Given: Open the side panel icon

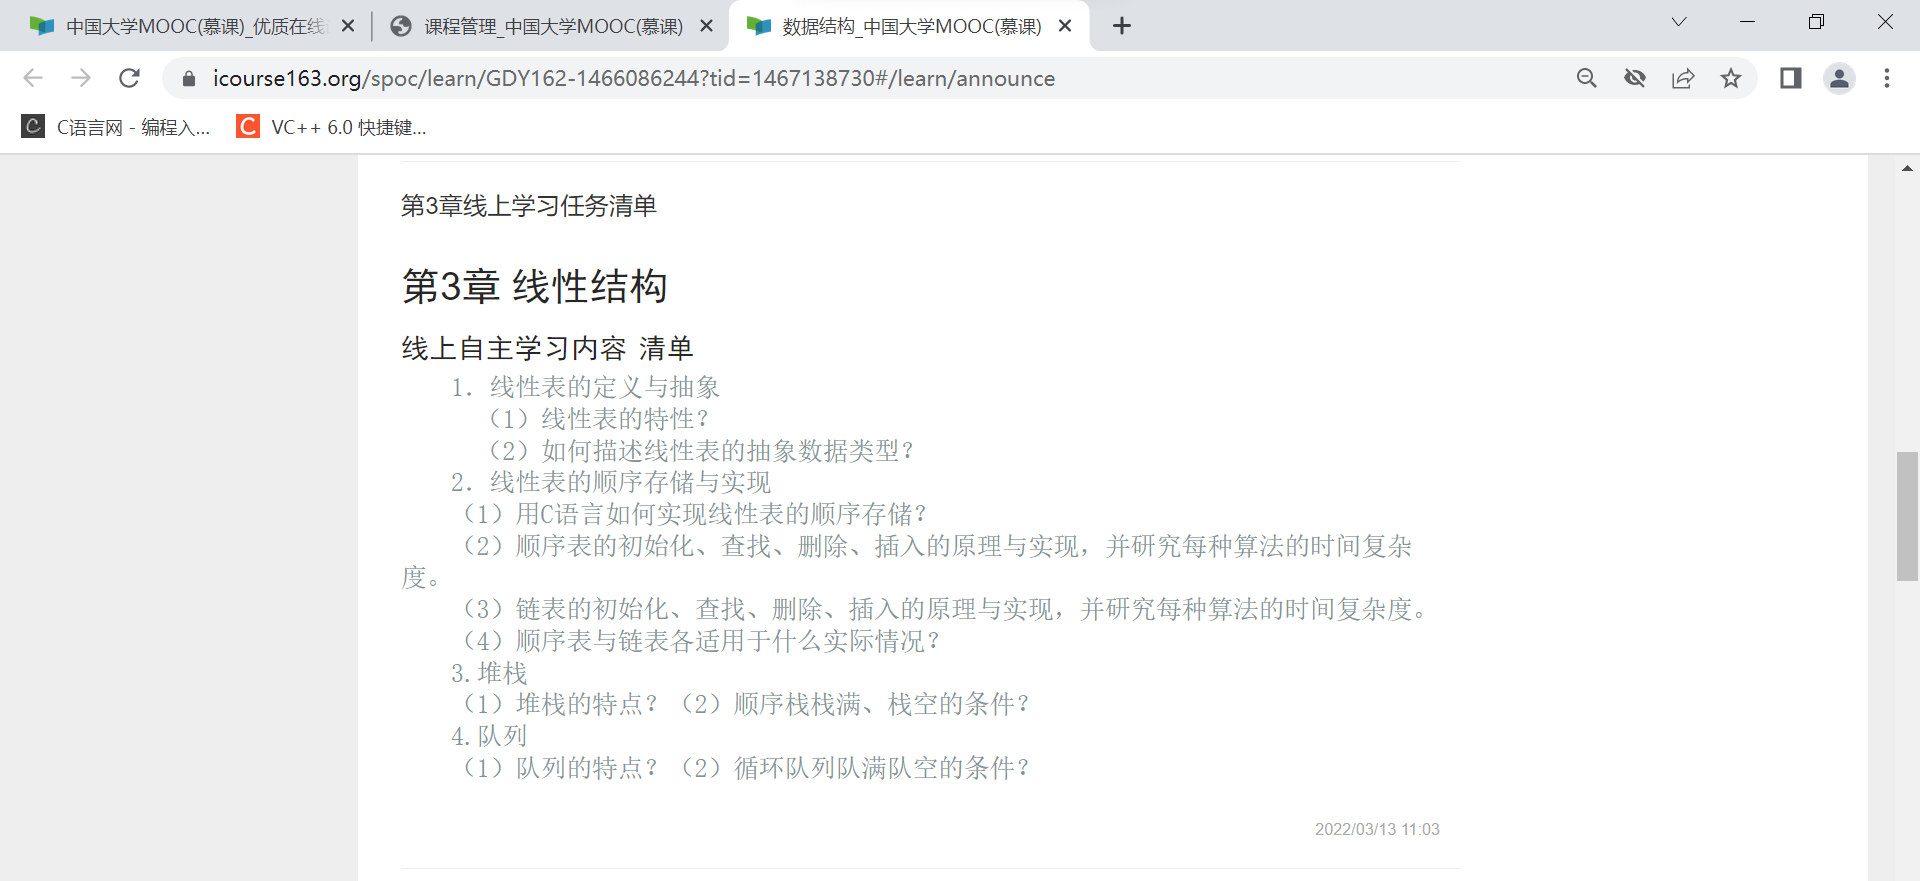Looking at the screenshot, I should pos(1790,78).
